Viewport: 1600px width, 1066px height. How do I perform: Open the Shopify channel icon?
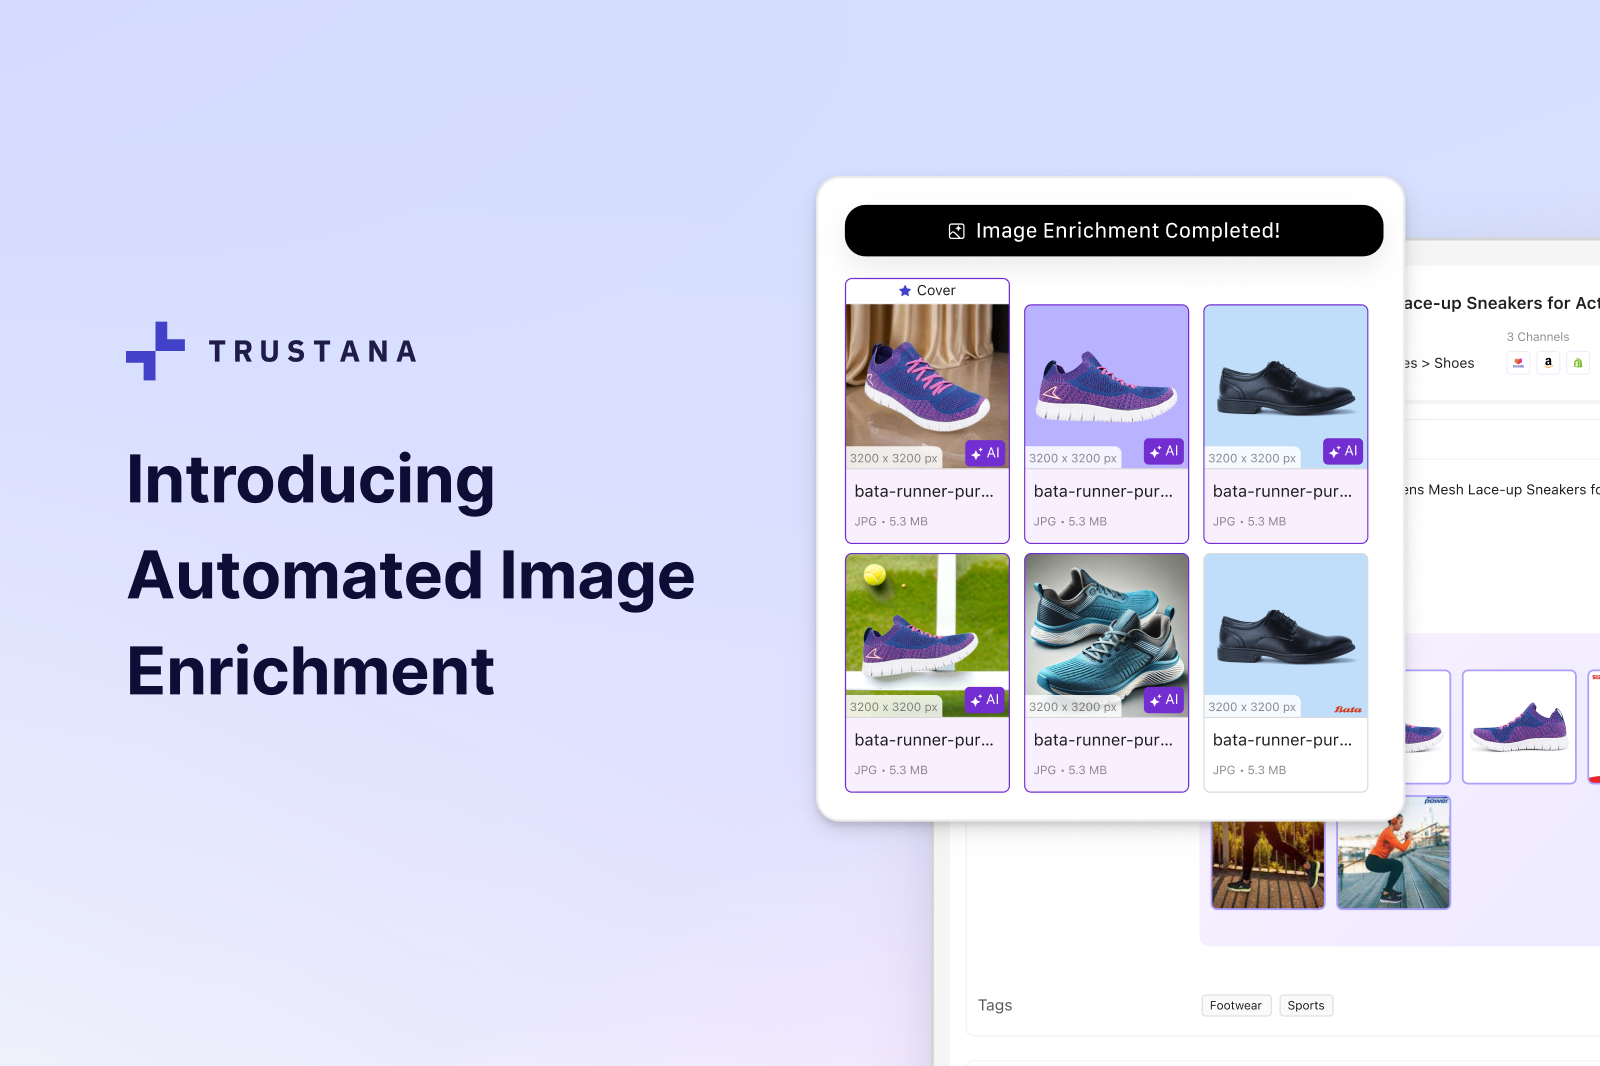coord(1577,363)
